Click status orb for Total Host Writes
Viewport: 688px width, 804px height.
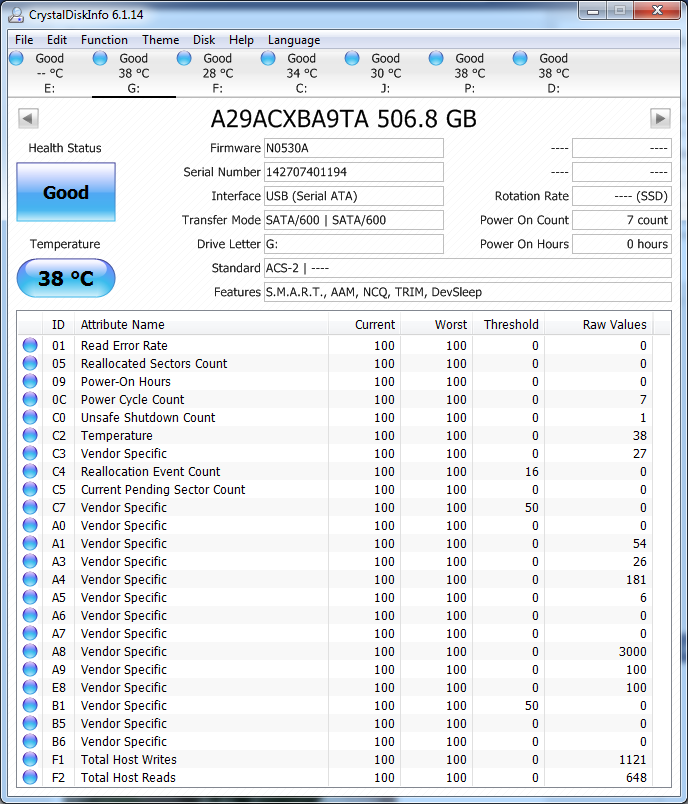[x=30, y=760]
